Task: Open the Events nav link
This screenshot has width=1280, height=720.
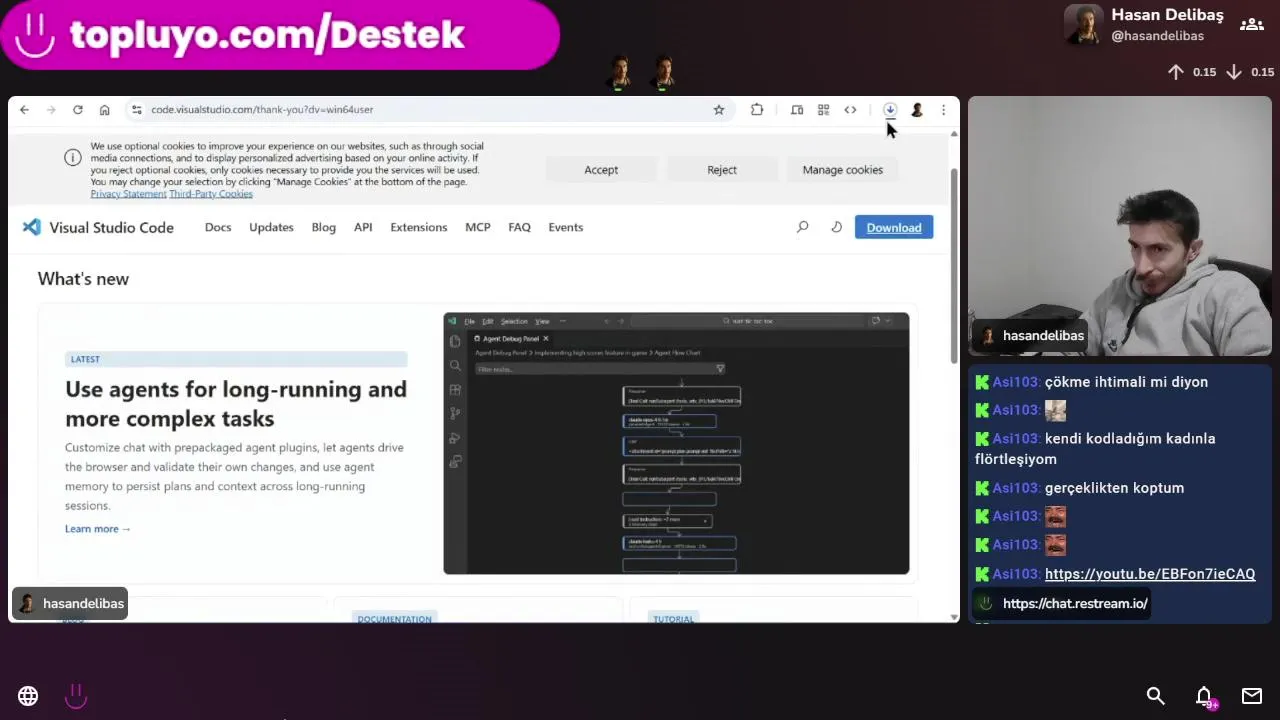Action: tap(566, 227)
